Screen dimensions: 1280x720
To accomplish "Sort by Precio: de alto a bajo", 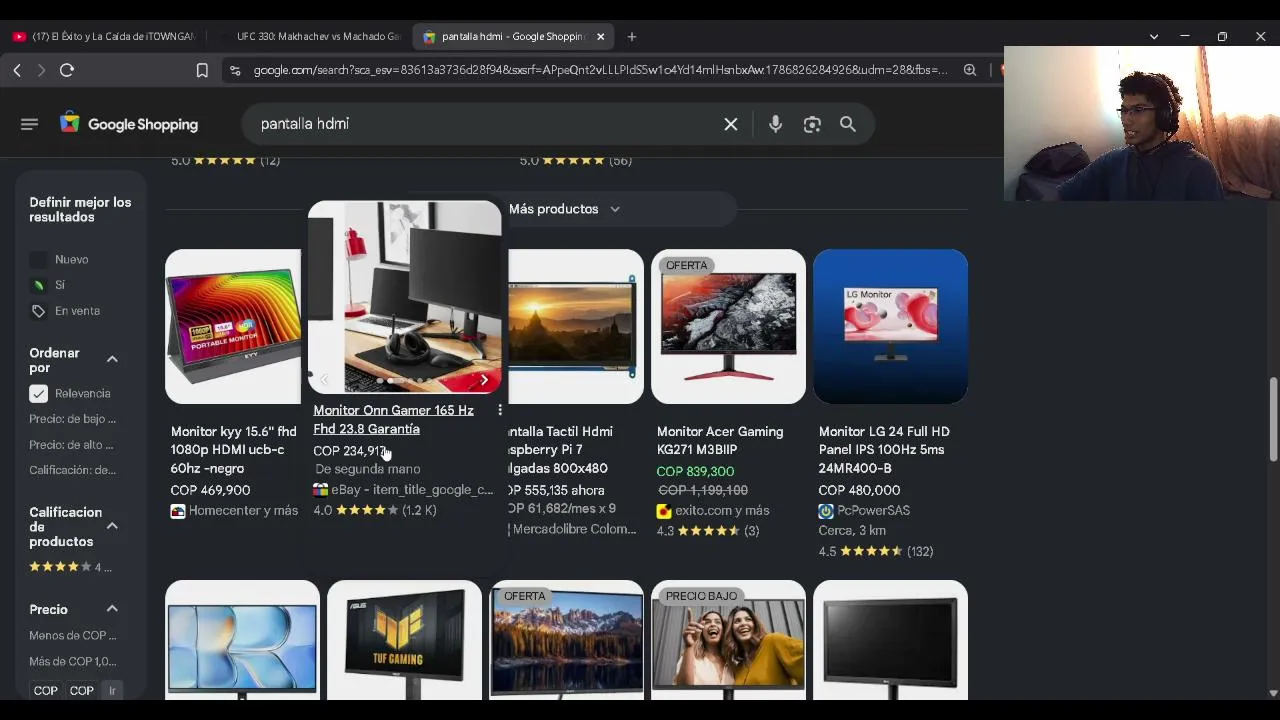I will click(71, 445).
